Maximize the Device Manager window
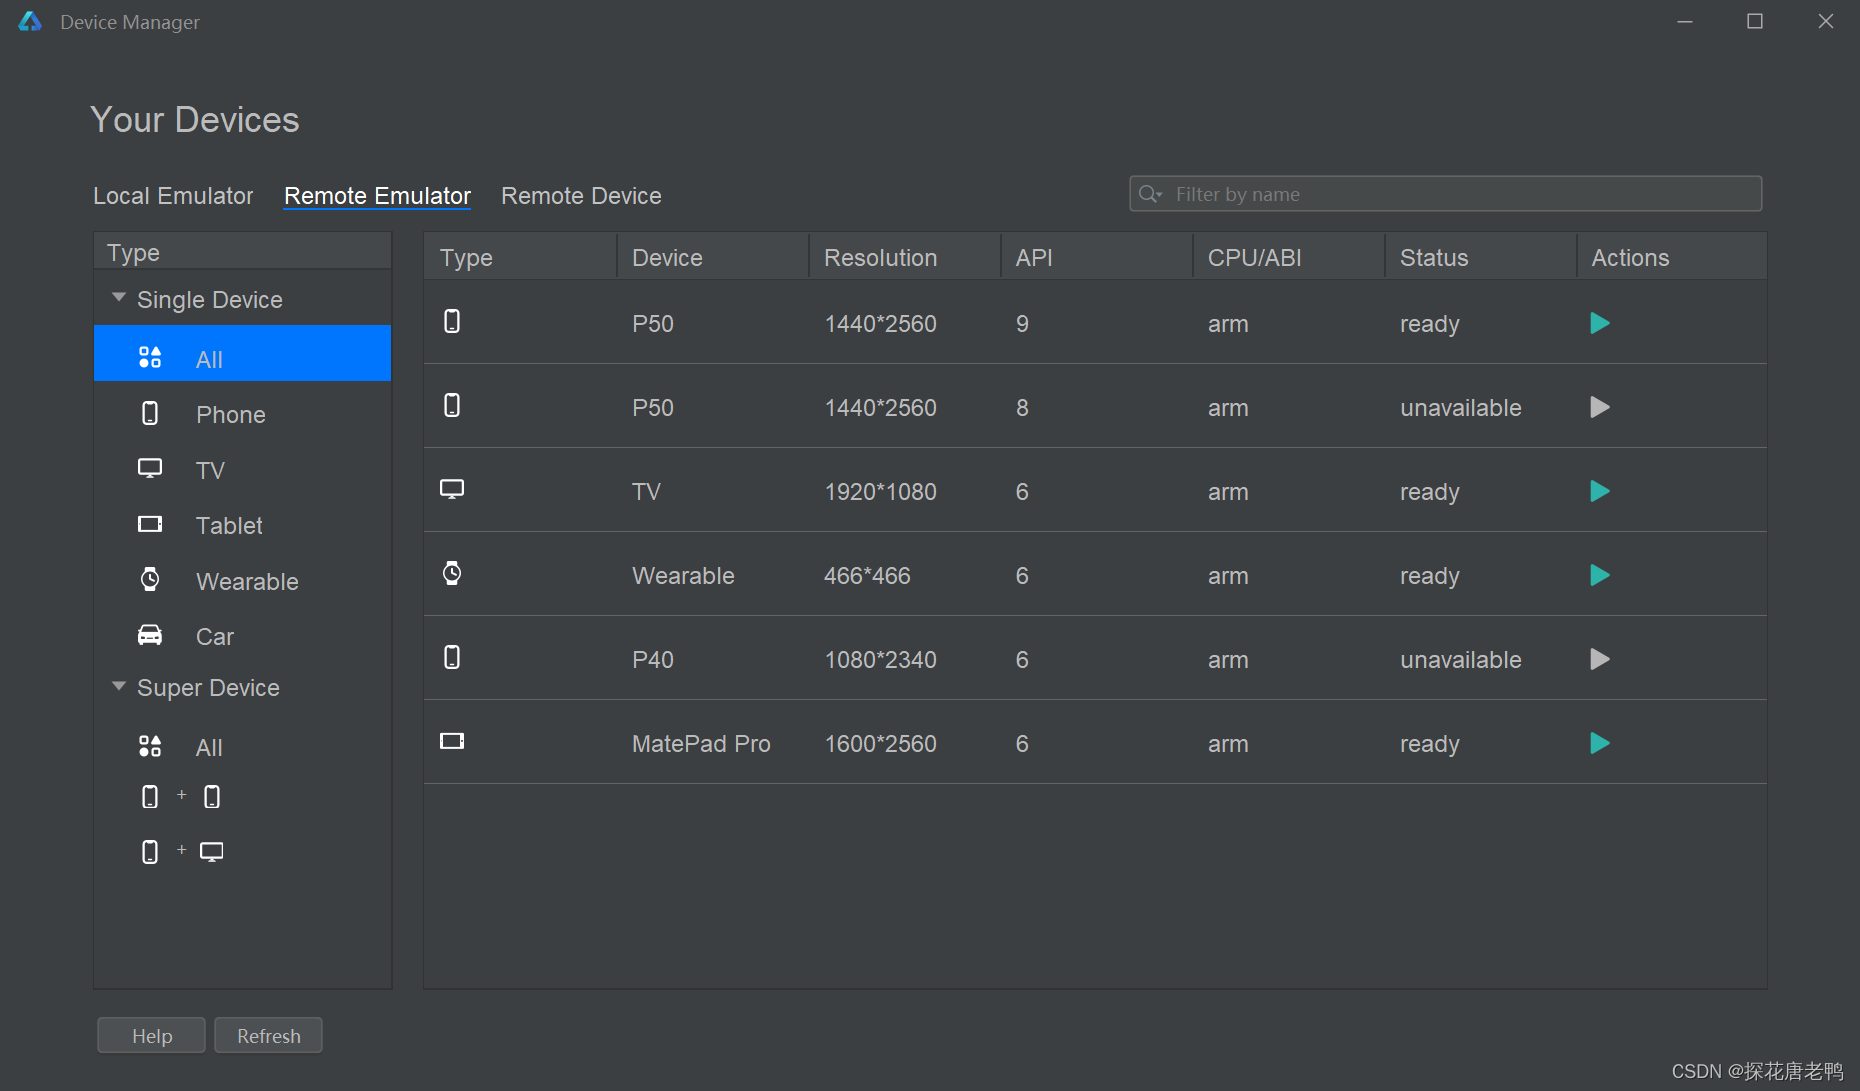The image size is (1860, 1091). point(1755,21)
